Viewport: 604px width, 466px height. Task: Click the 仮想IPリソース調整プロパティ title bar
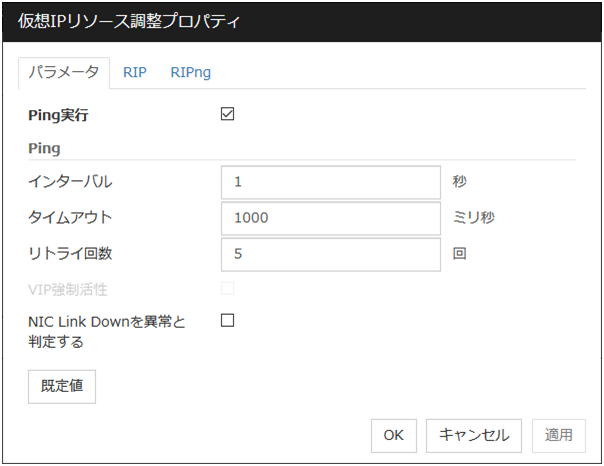coord(300,20)
